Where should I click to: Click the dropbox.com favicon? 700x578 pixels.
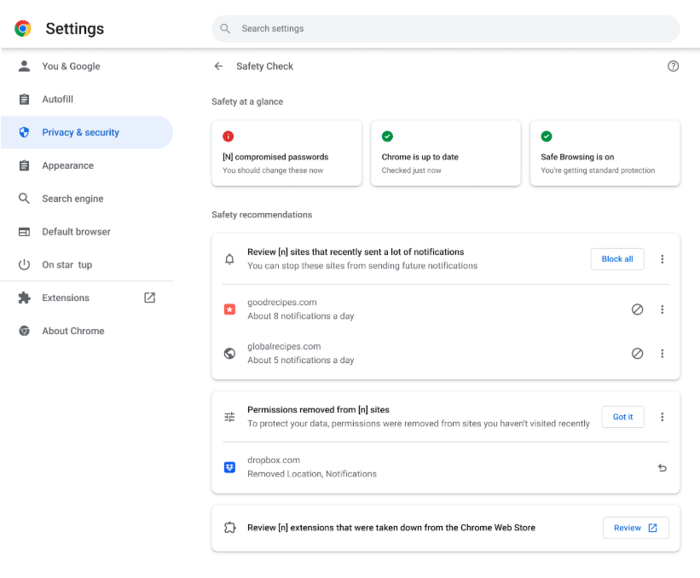(x=229, y=467)
